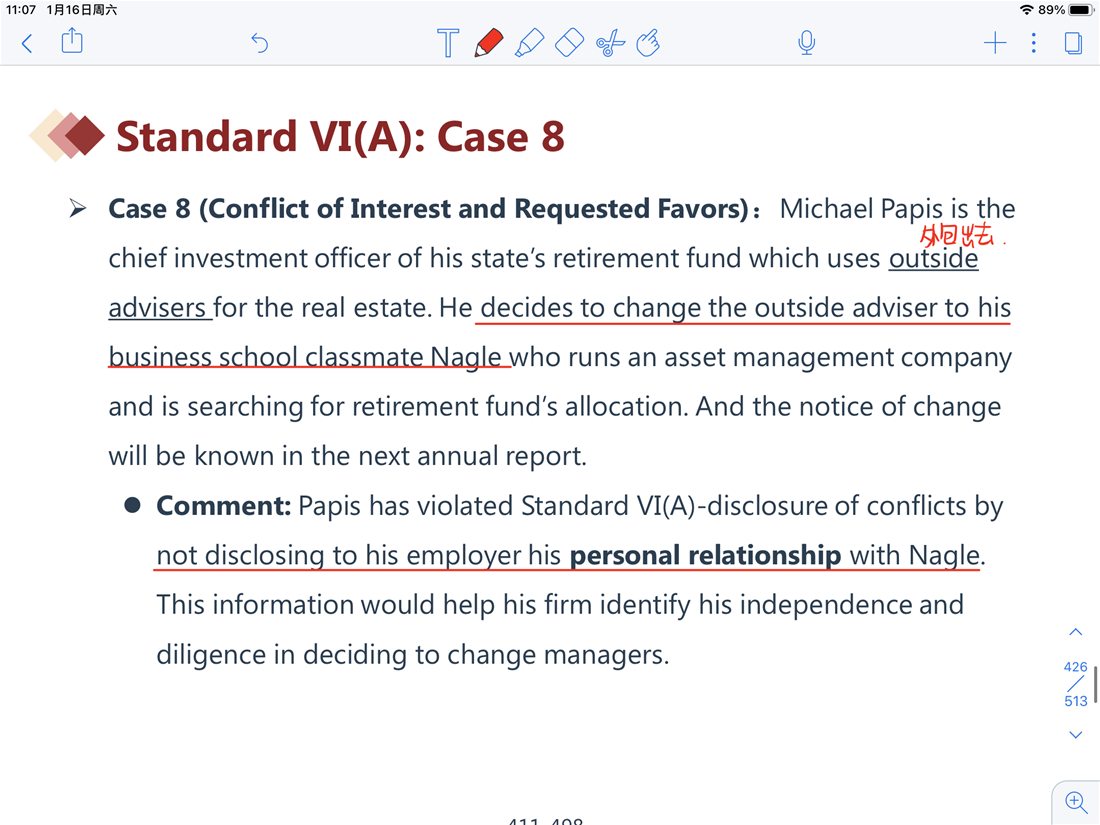This screenshot has height=825, width=1100.
Task: Jump to next page with down chevron
Action: point(1075,735)
